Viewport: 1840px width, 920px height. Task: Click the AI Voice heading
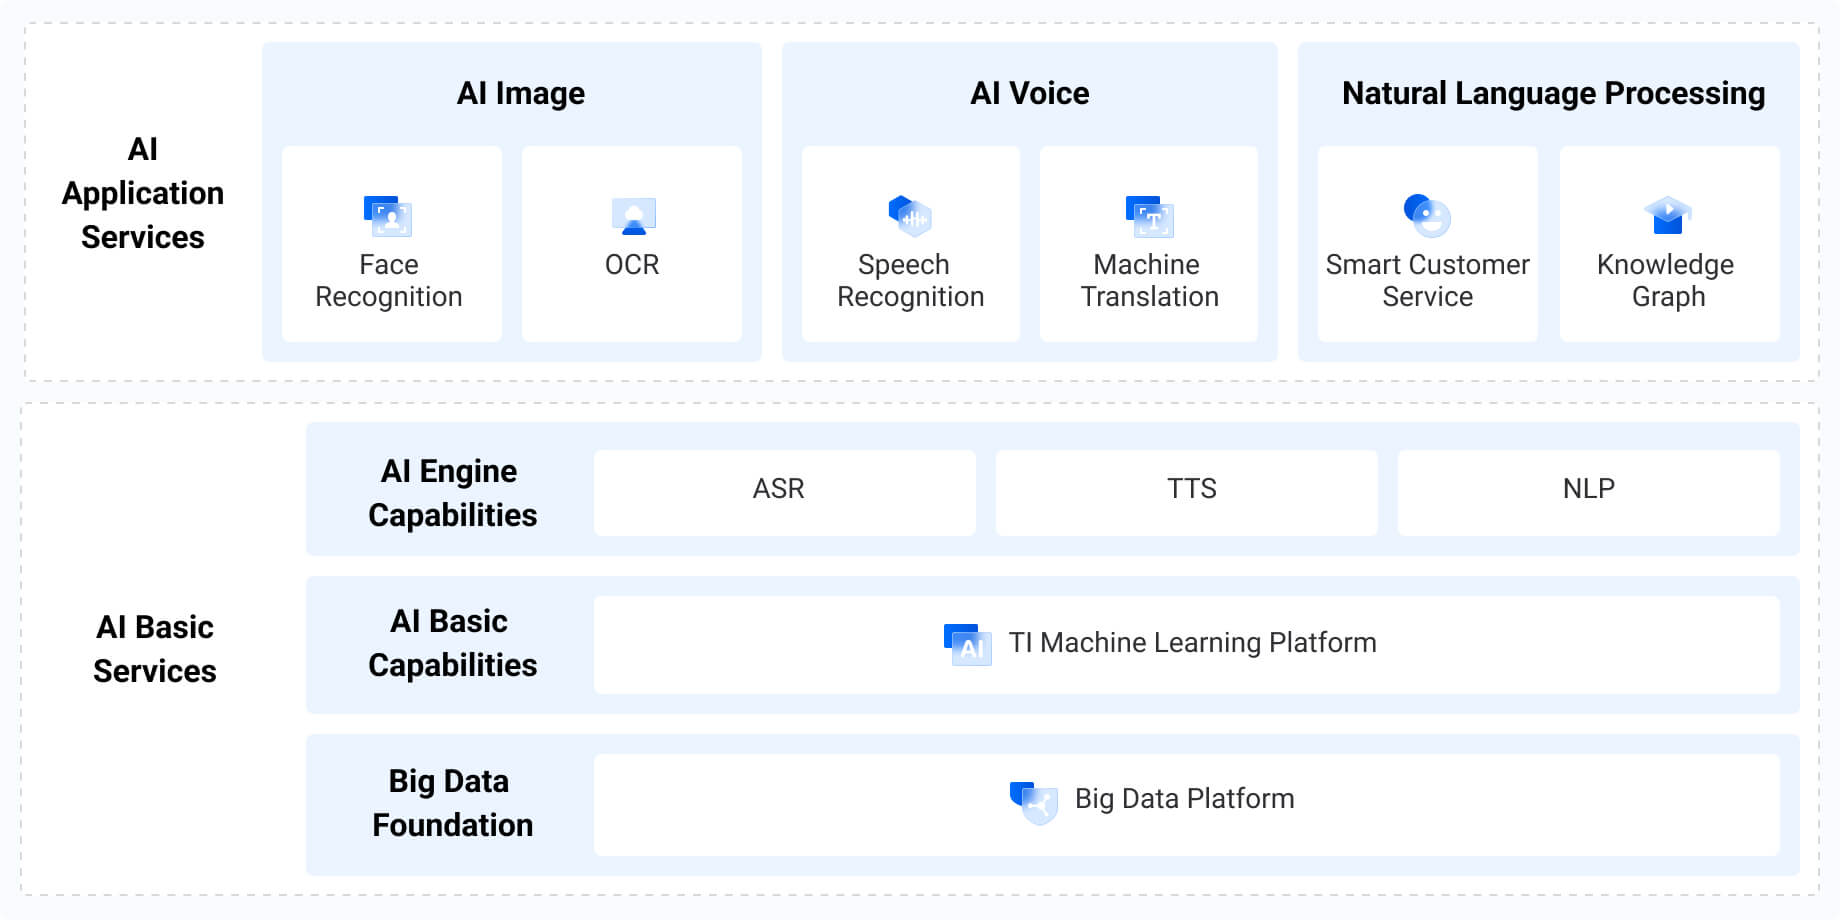pyautogui.click(x=1030, y=93)
